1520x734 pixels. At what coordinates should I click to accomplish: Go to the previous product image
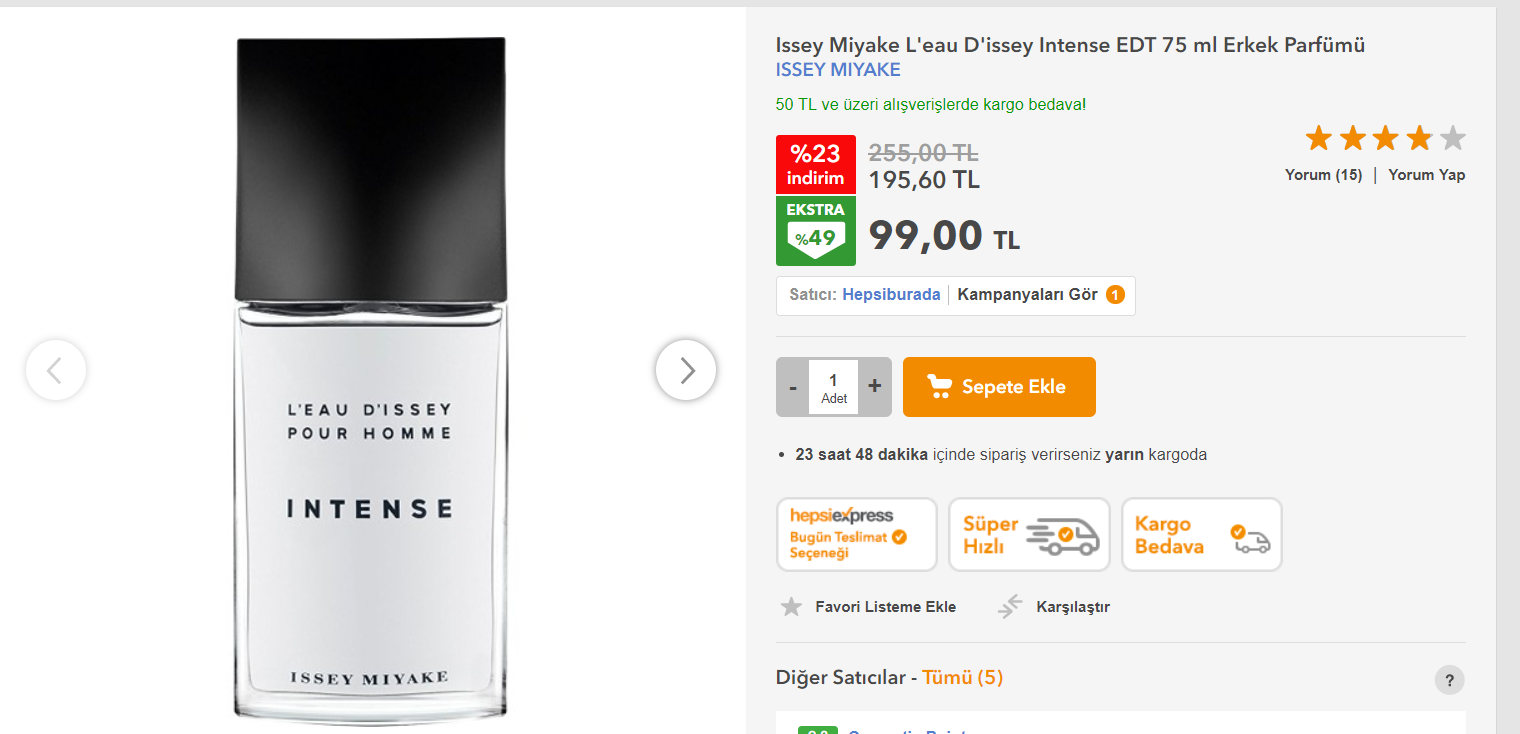(56, 370)
